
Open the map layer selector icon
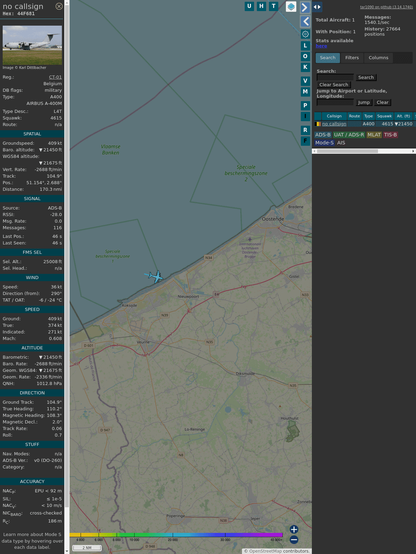(291, 6)
